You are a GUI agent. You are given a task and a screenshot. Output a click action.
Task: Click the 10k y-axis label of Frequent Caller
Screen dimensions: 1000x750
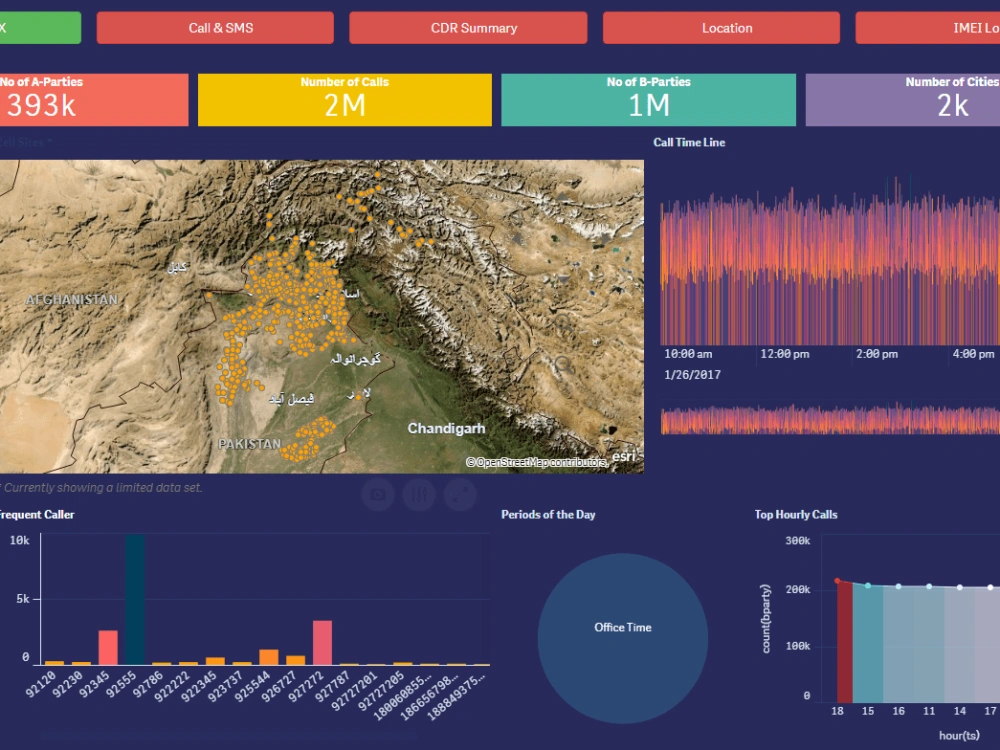coord(20,540)
